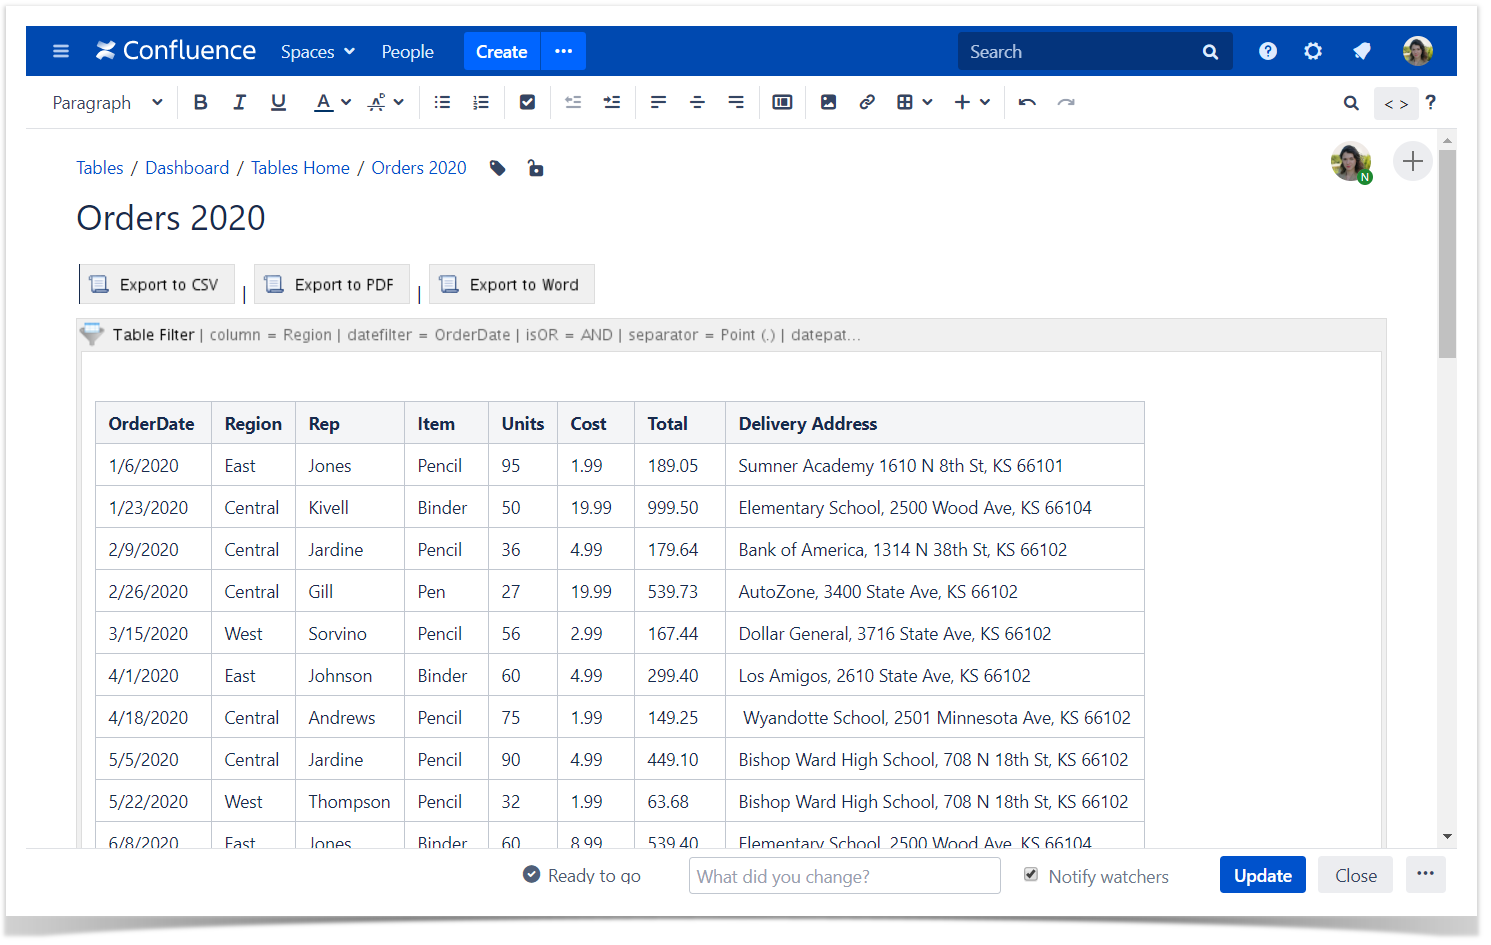Click the Update button
This screenshot has width=1491, height=945.
point(1262,875)
